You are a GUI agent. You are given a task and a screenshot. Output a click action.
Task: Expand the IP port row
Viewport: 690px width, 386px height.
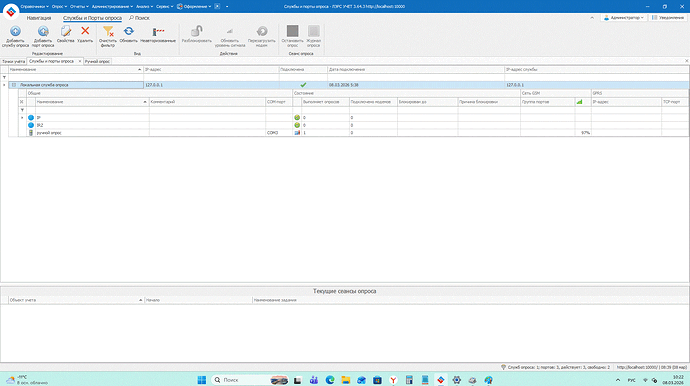click(22, 118)
